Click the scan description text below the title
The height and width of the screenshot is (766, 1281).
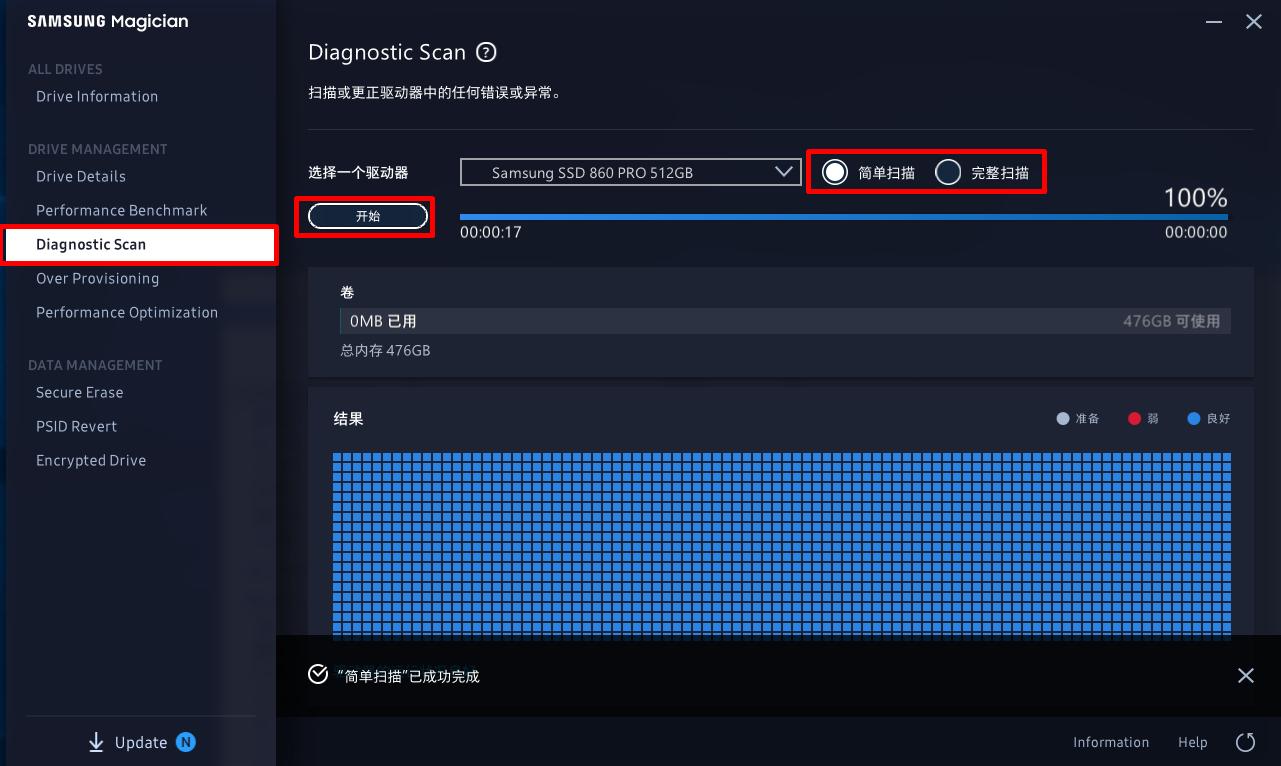(x=434, y=93)
